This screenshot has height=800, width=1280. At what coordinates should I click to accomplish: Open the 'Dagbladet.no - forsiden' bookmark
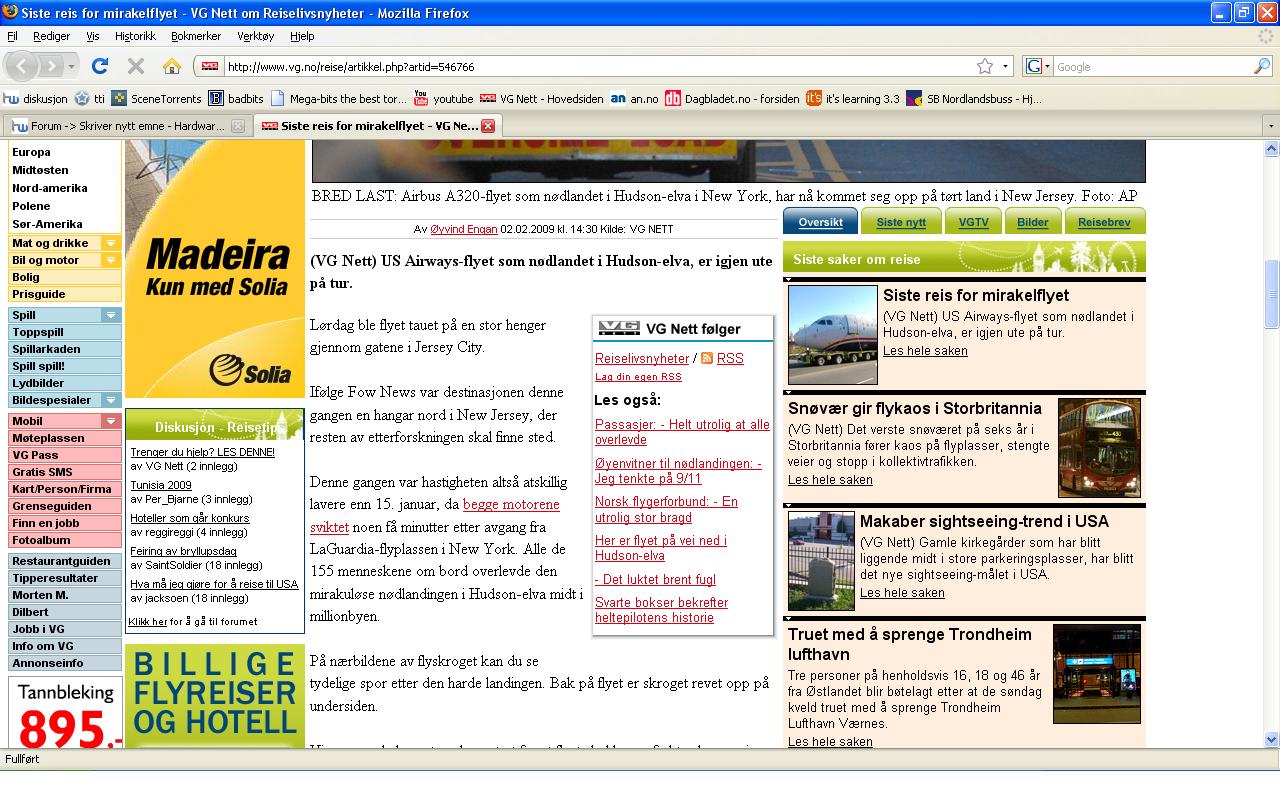pos(733,99)
